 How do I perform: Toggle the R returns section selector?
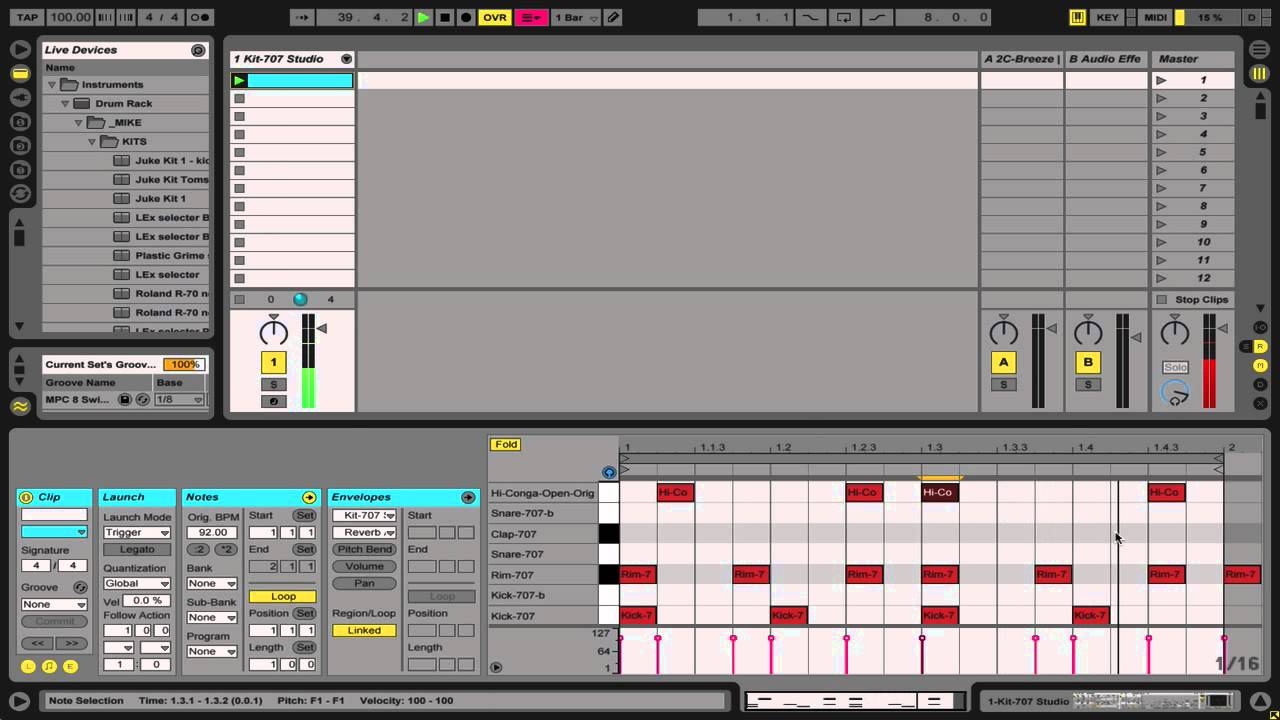point(1260,346)
